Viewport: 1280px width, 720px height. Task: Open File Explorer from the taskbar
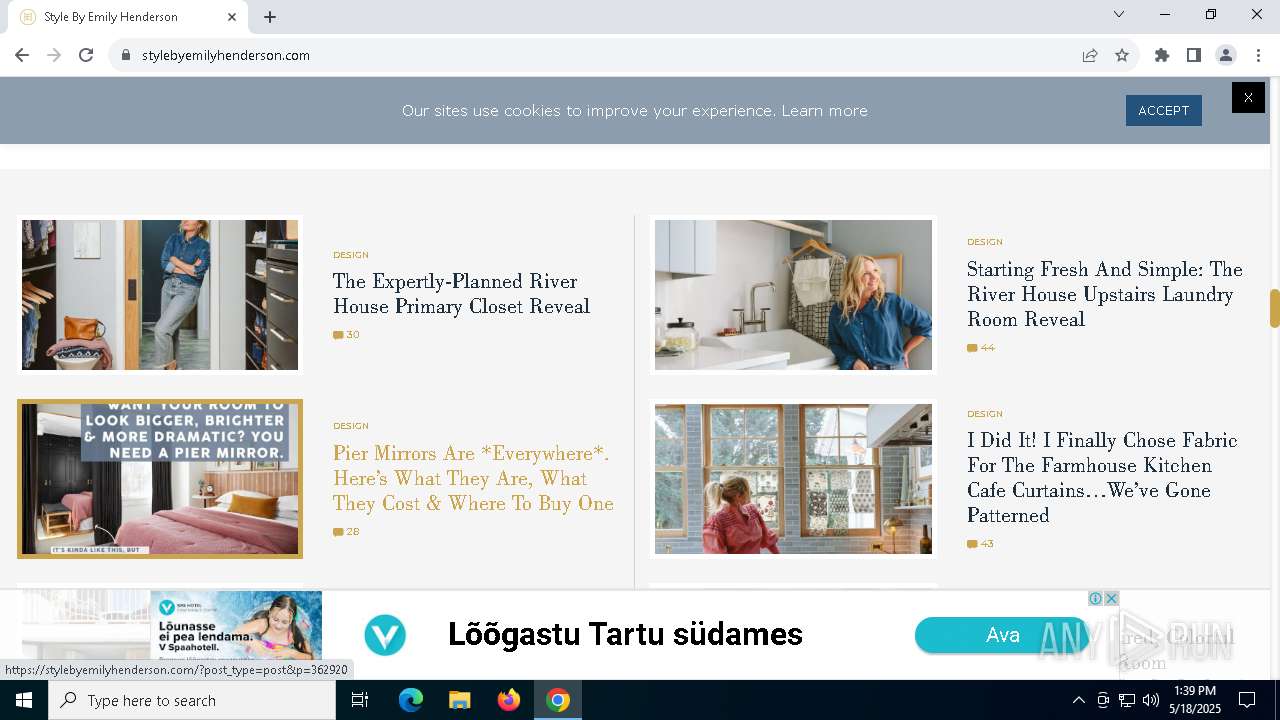pyautogui.click(x=459, y=700)
